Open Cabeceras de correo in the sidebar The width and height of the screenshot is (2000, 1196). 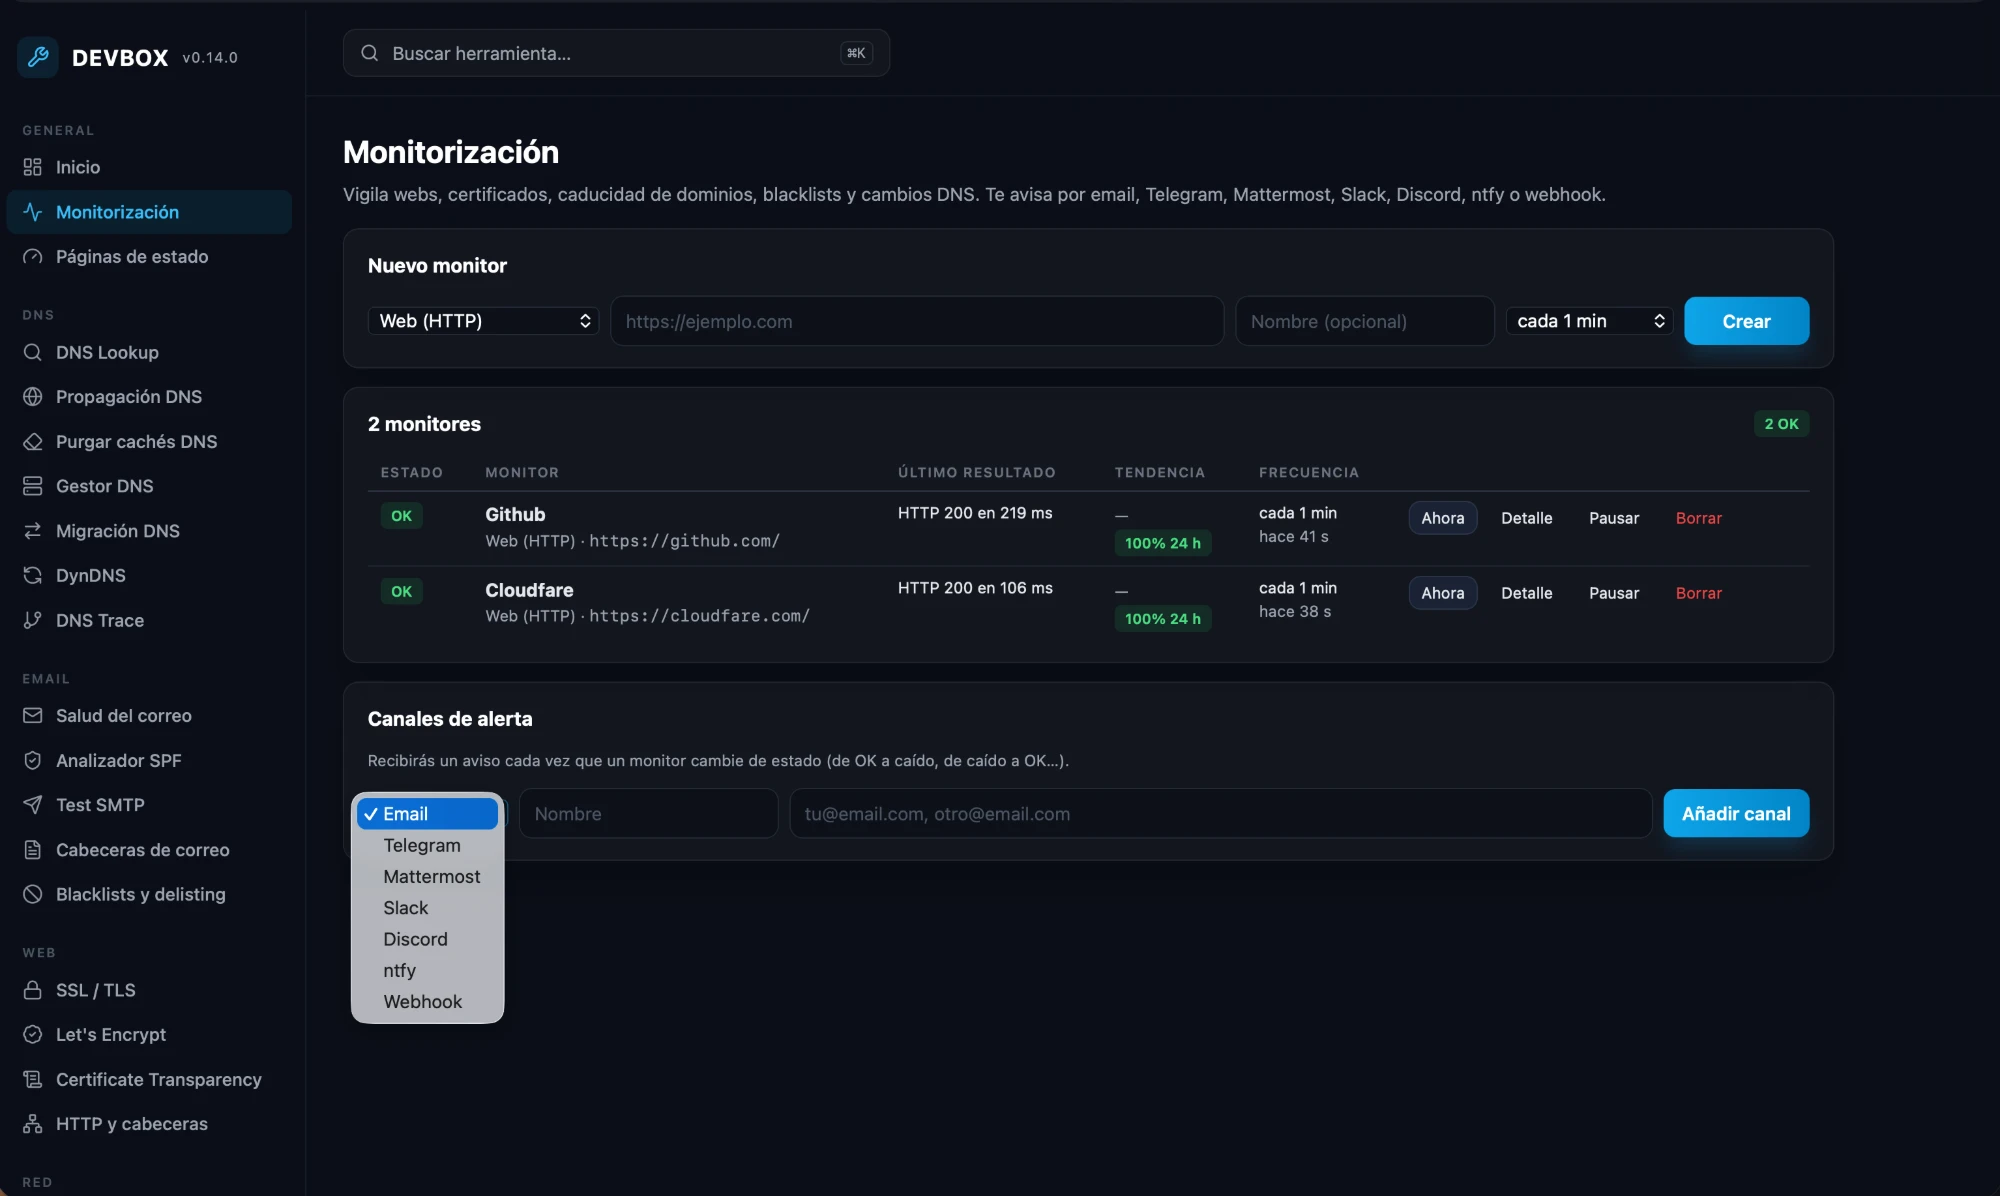coord(149,850)
